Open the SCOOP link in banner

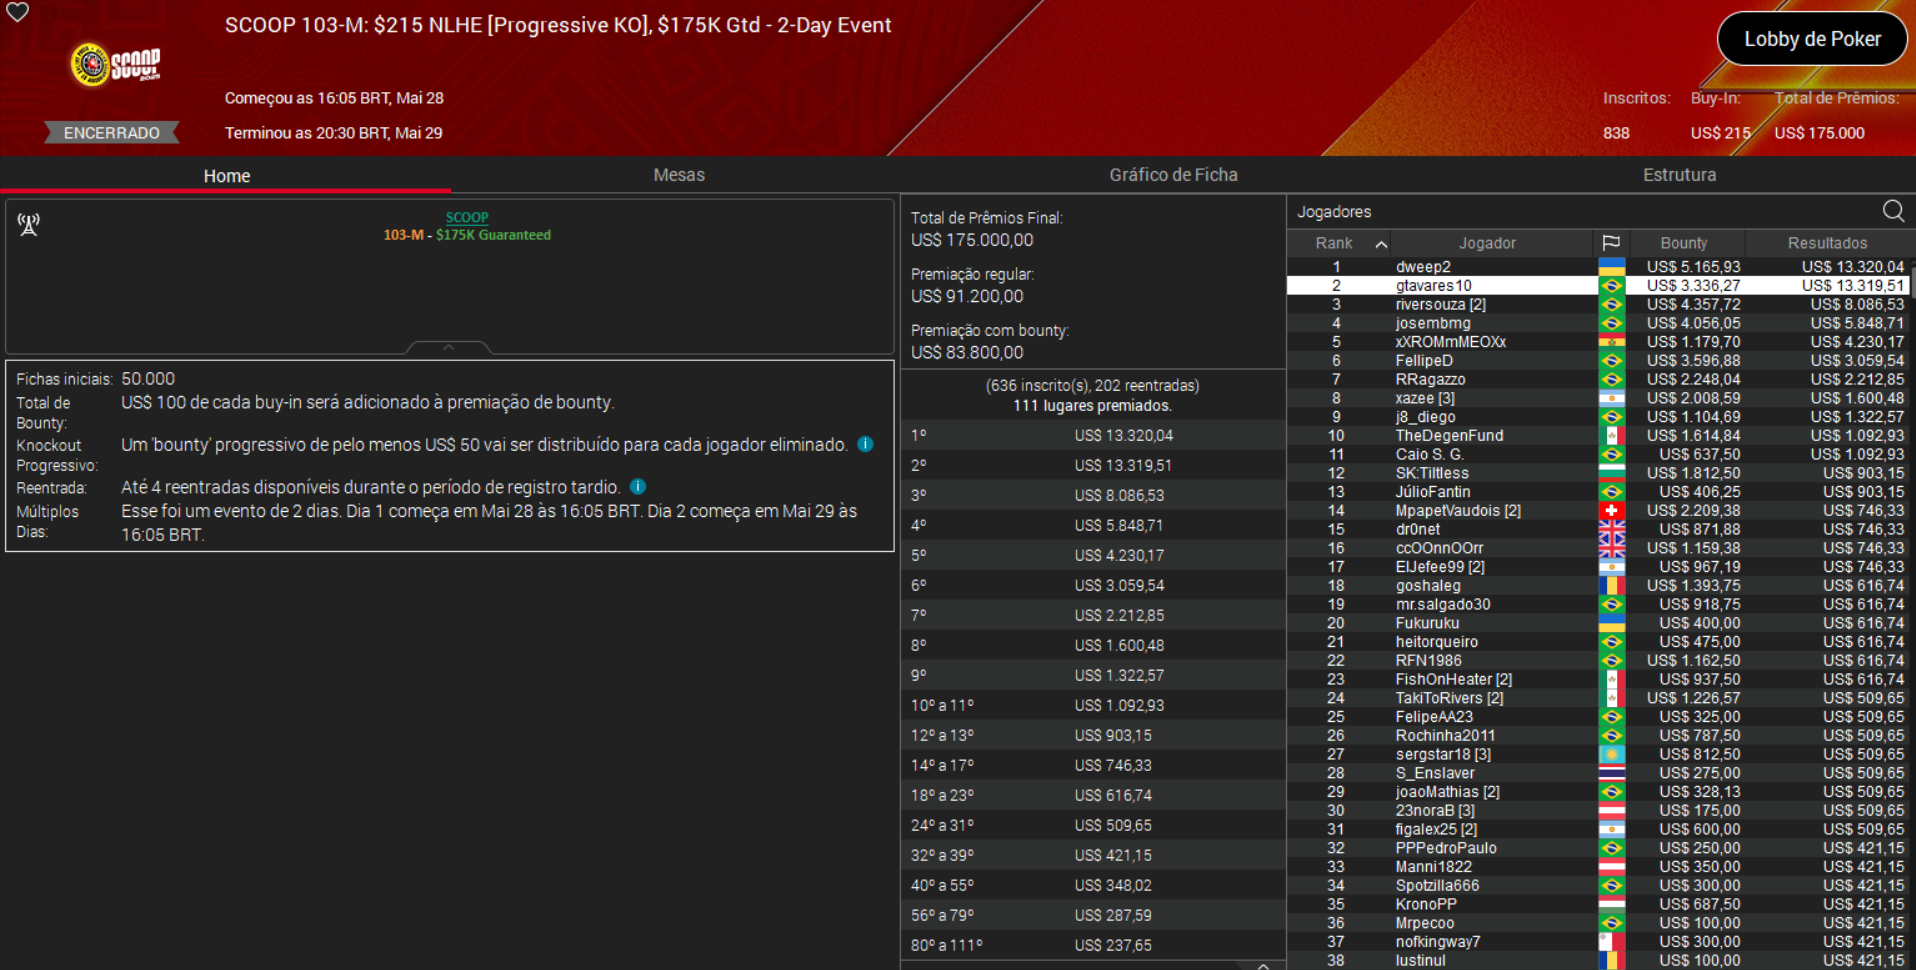[x=467, y=217]
